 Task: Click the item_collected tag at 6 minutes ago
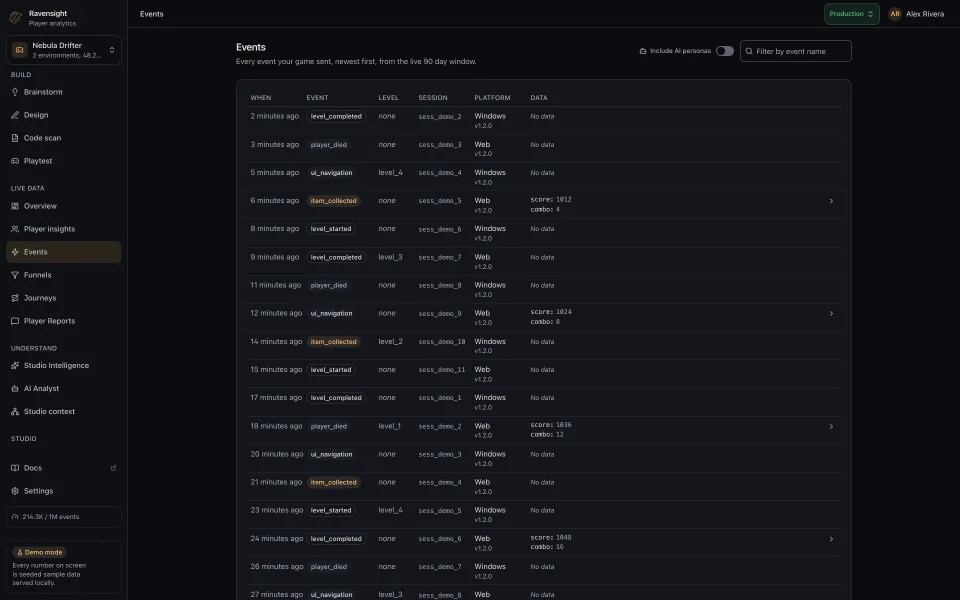pyautogui.click(x=333, y=201)
